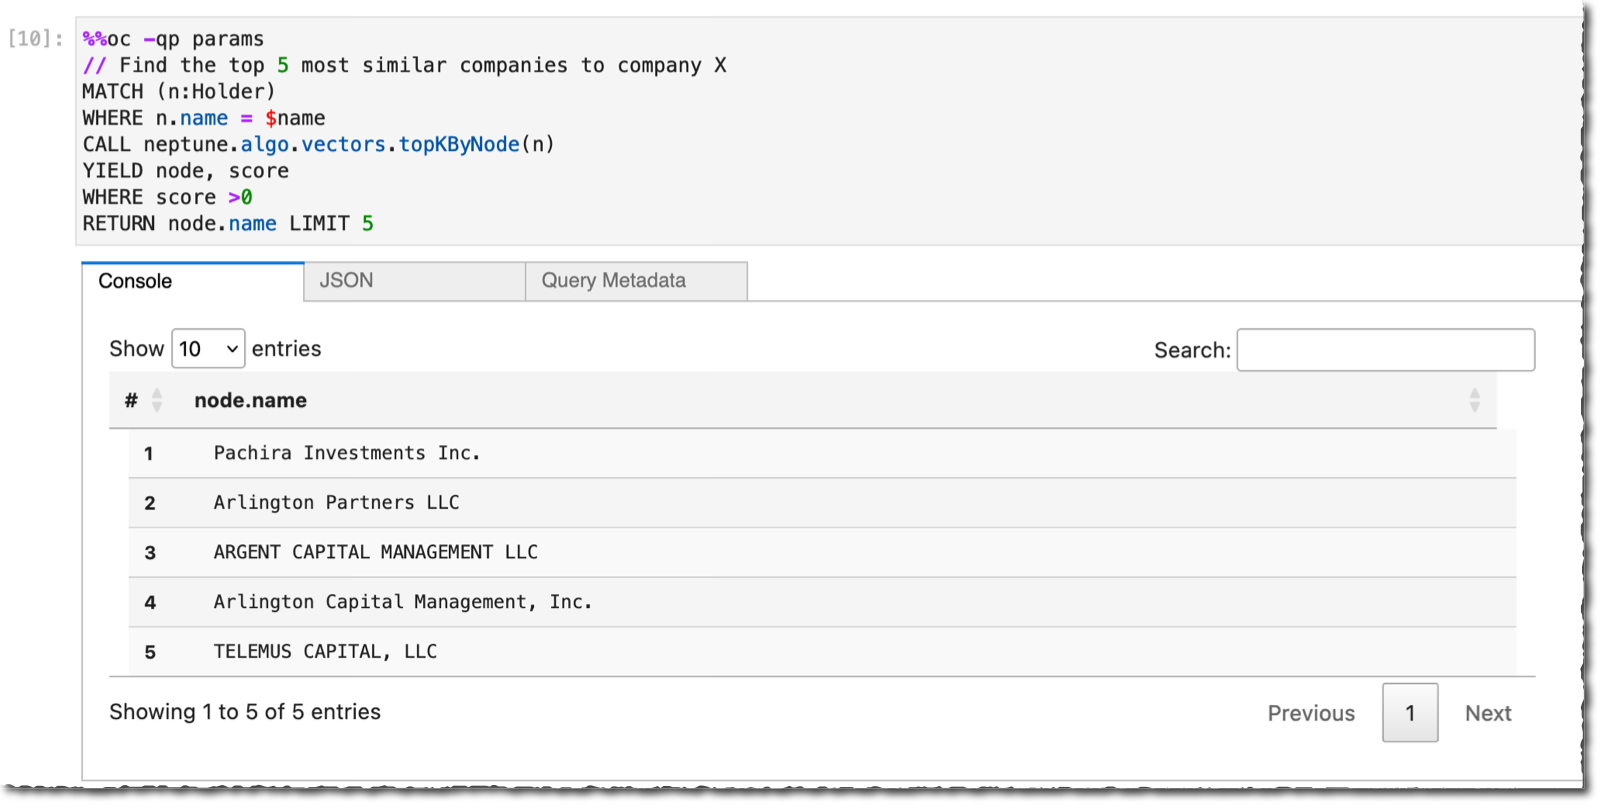
Task: Select the Arlington Capital Management, Inc. row
Action: click(x=822, y=602)
